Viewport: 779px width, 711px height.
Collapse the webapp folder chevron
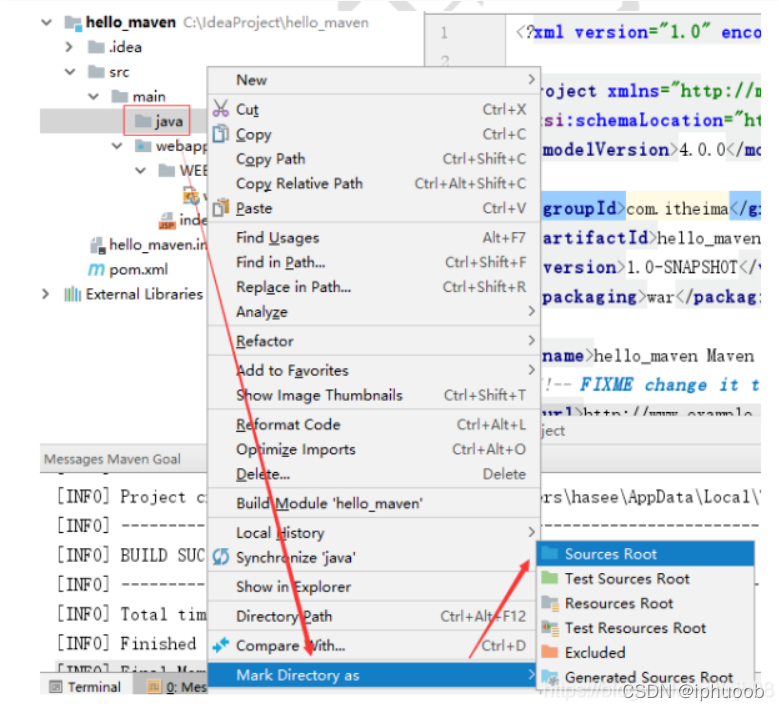[117, 146]
